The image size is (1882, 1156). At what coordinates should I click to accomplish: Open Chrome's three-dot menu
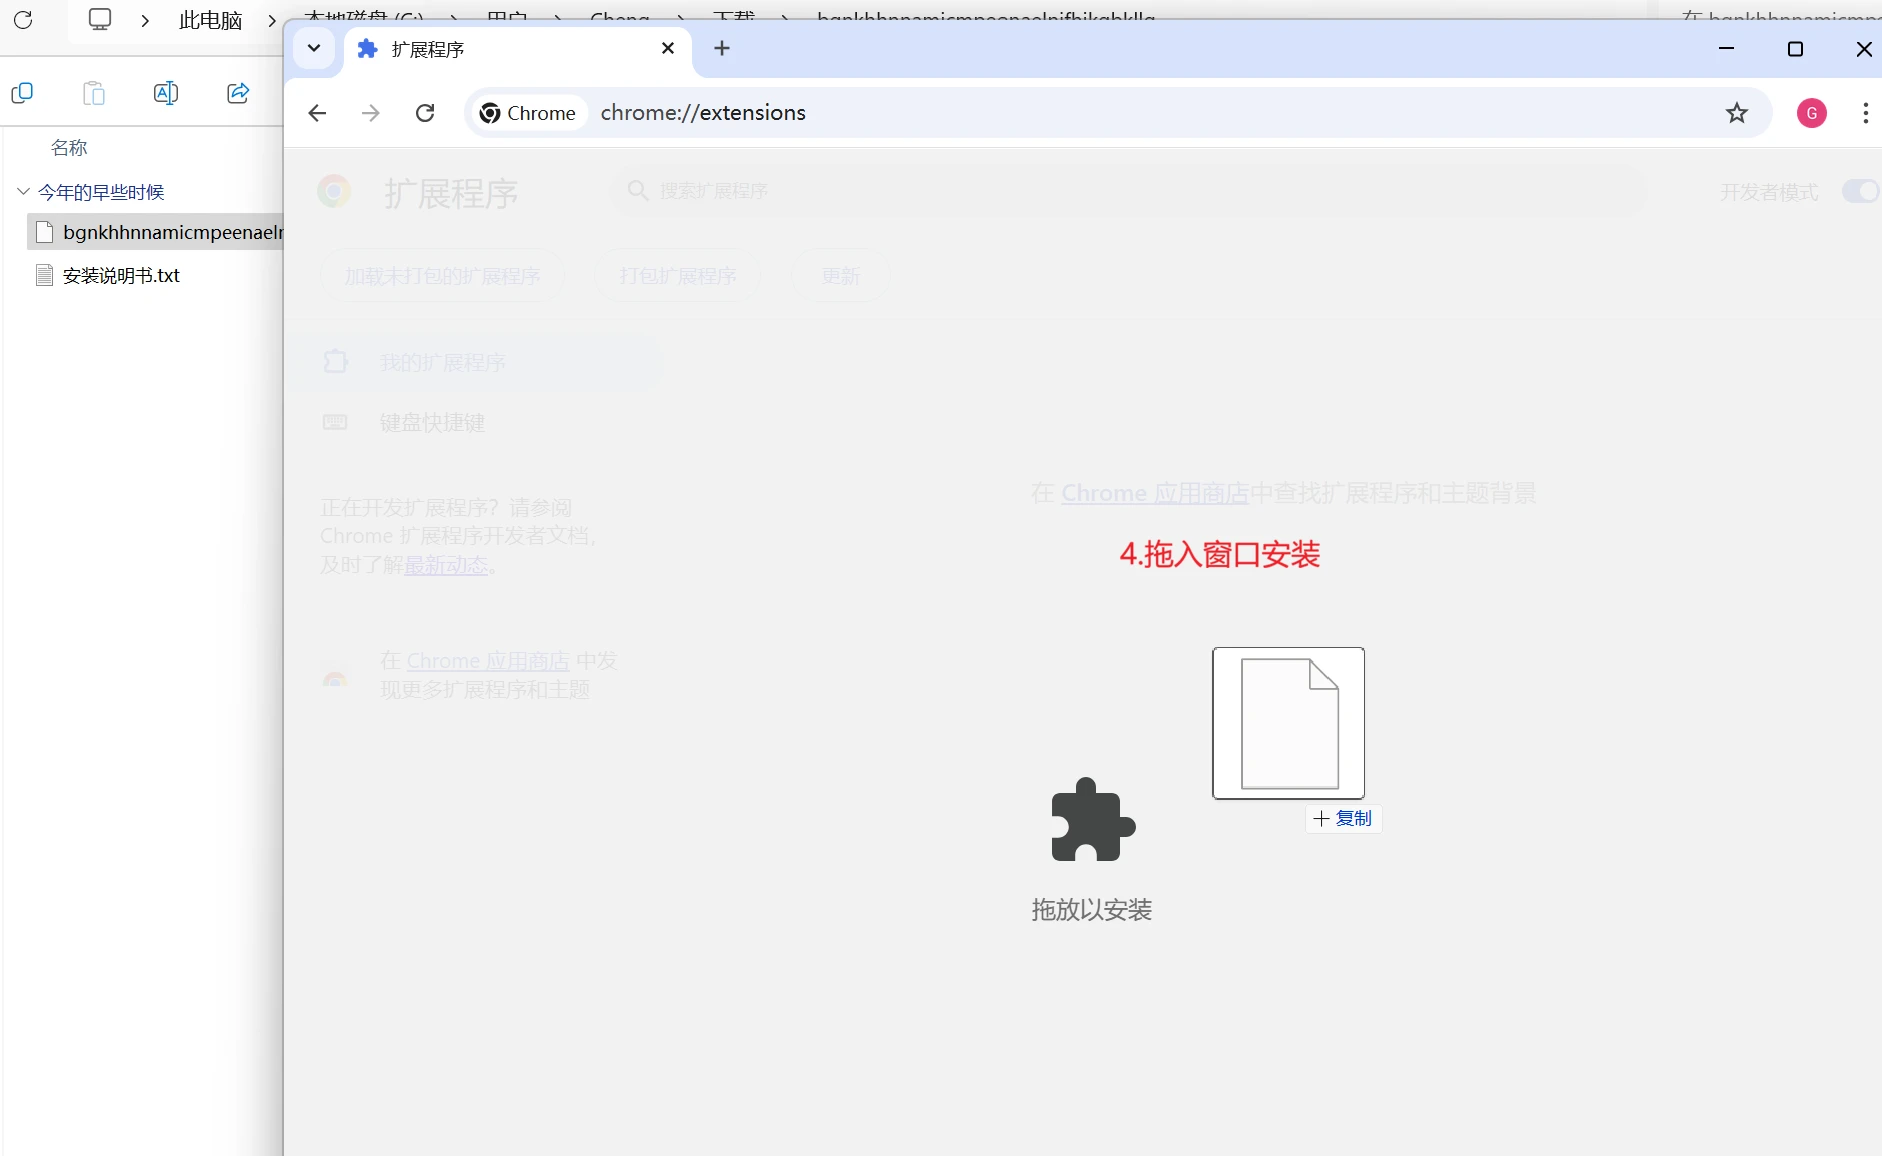(1864, 113)
